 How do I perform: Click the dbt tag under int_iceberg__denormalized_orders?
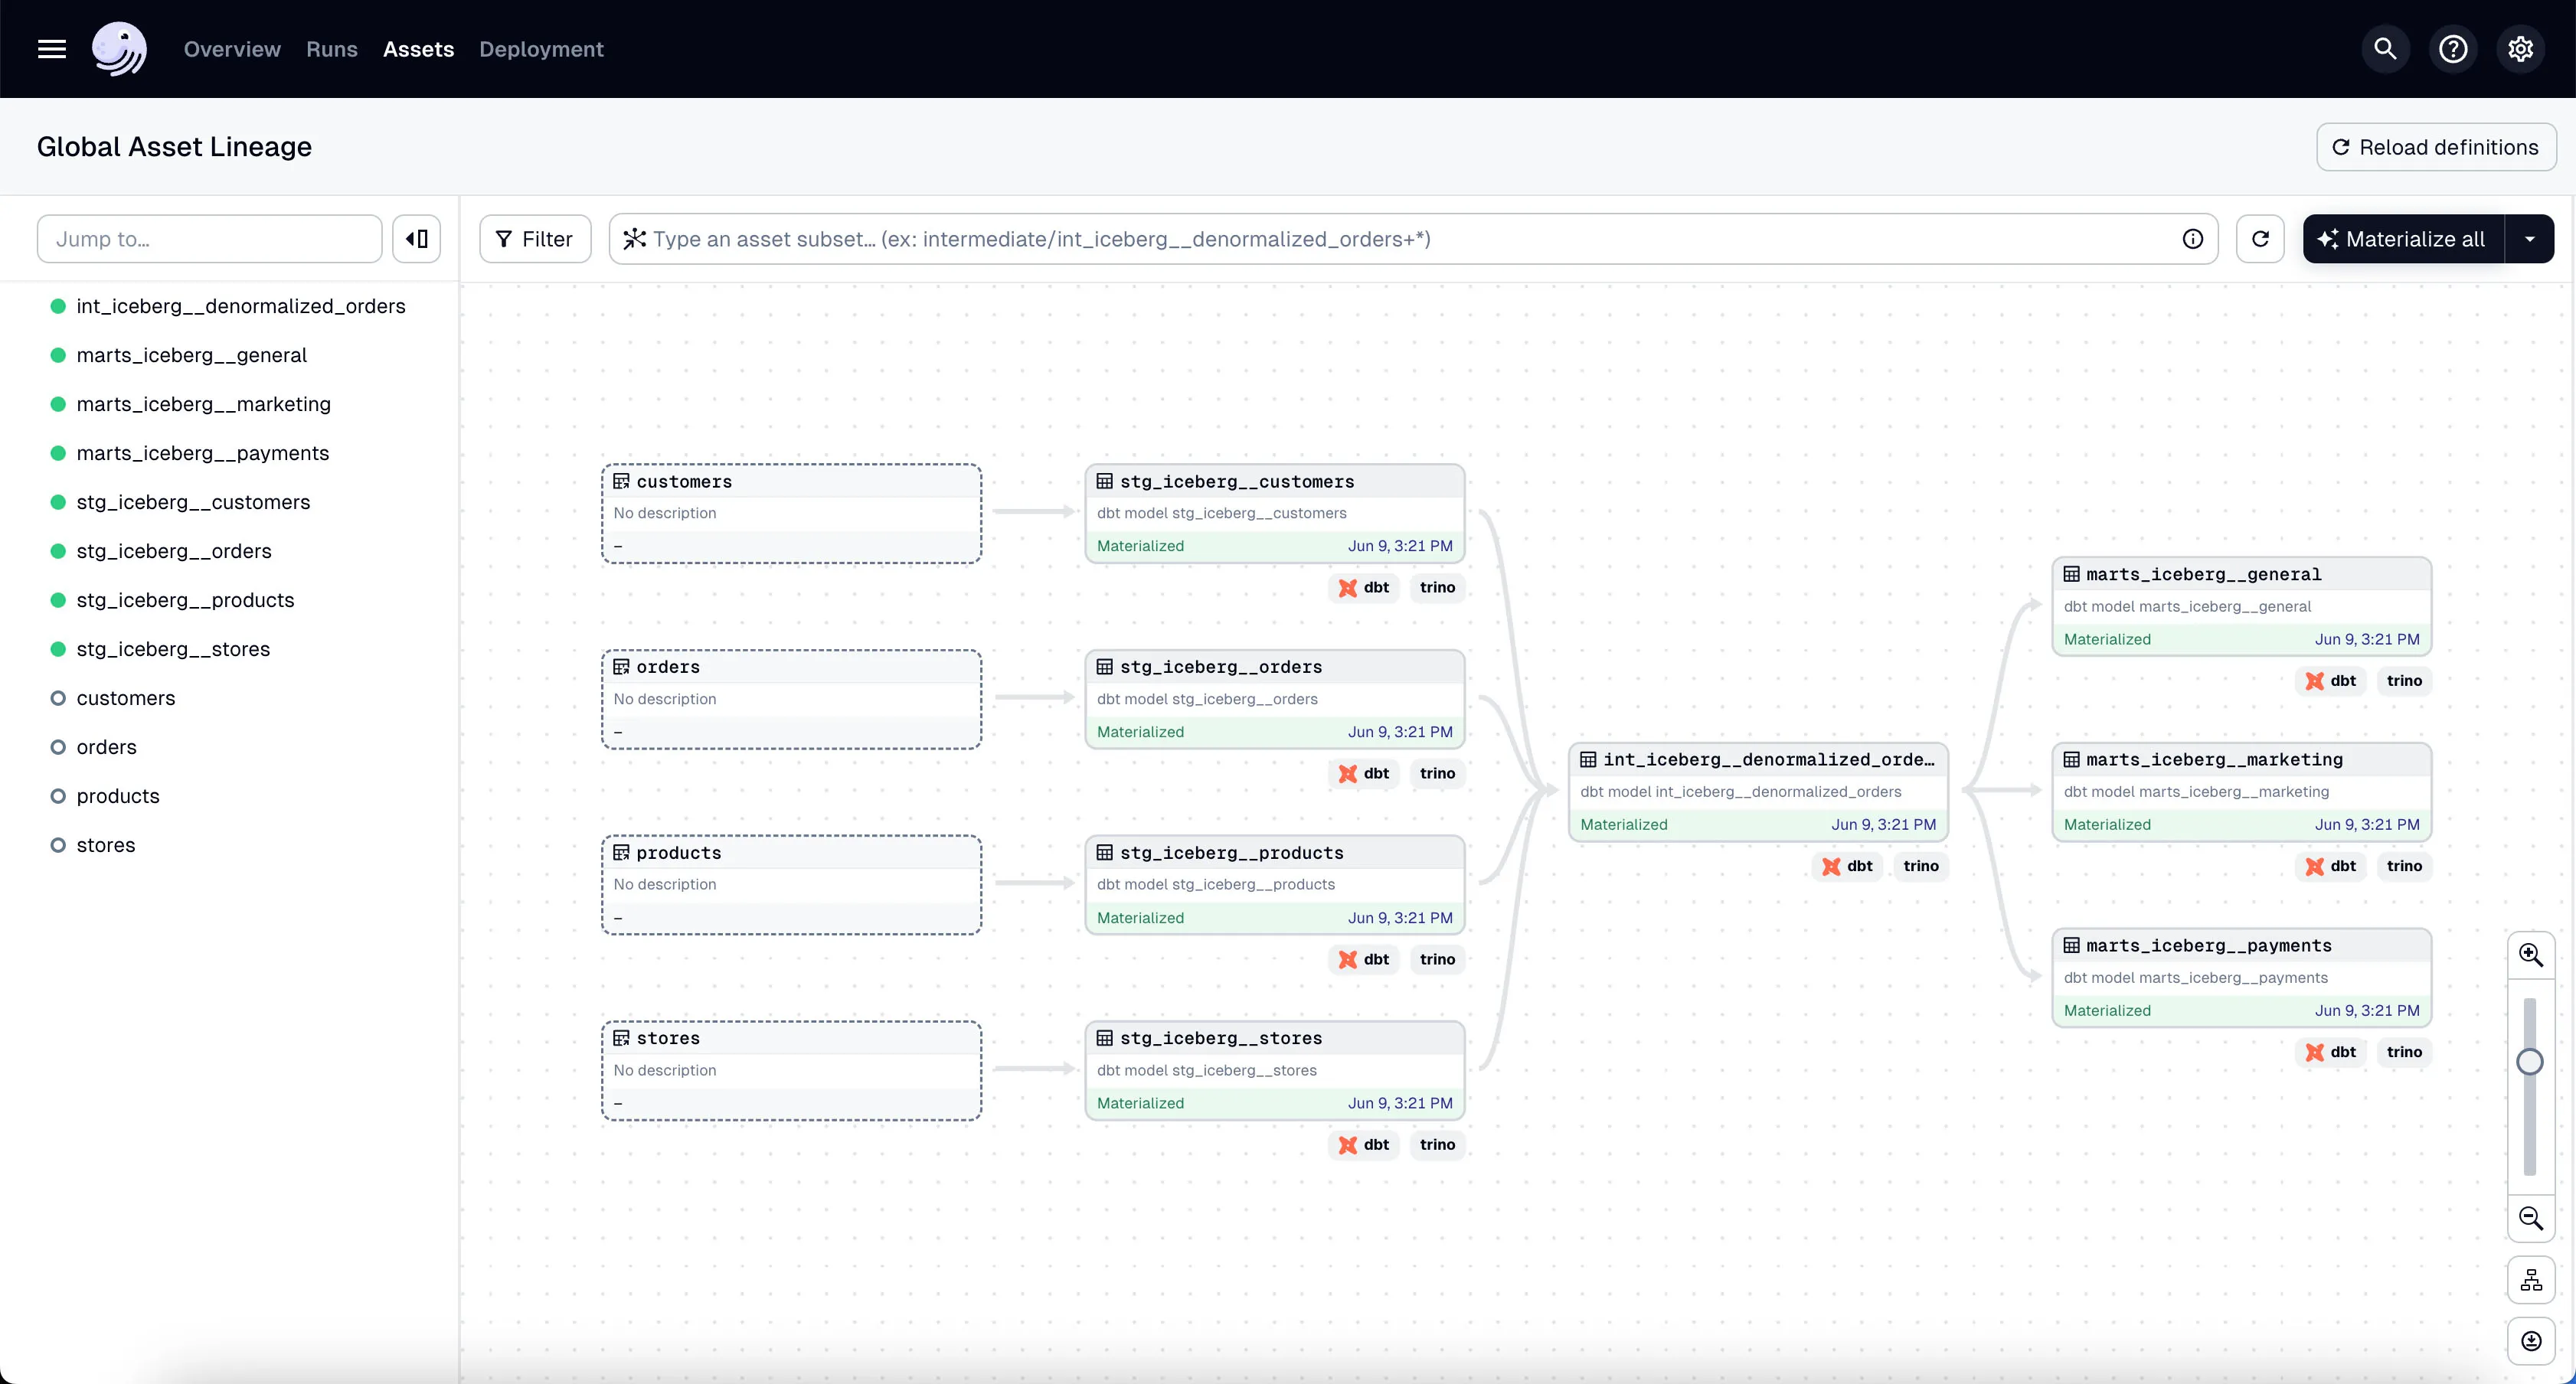[x=1847, y=866]
